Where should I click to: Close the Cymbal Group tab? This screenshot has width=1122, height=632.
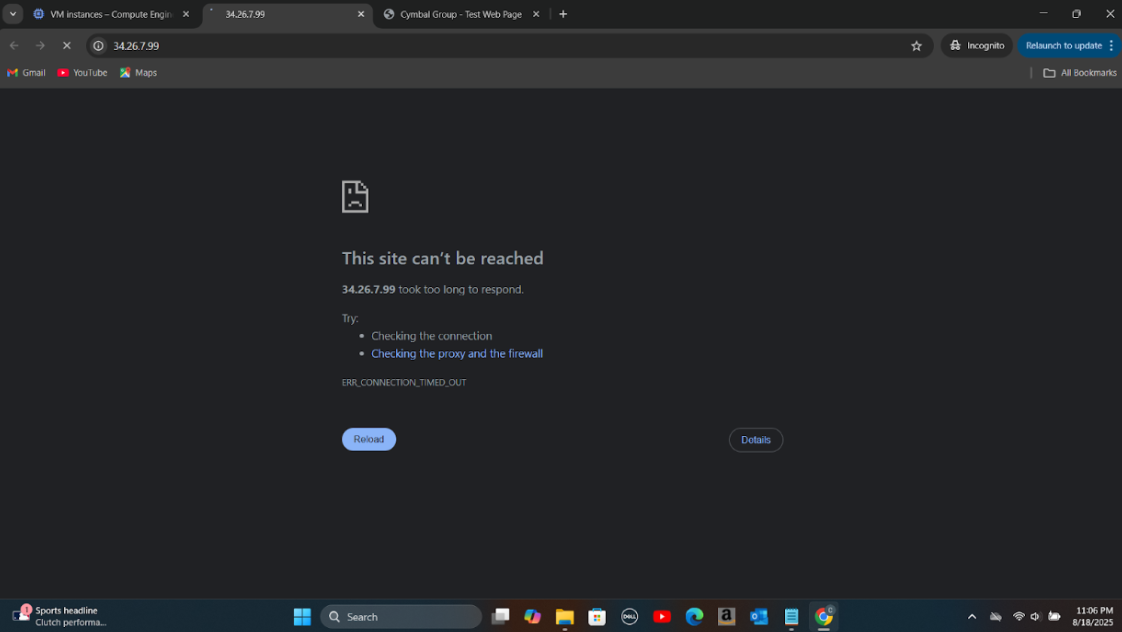(536, 14)
